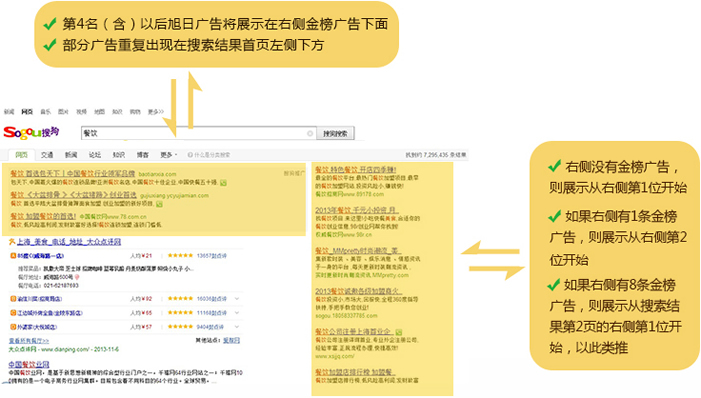Image resolution: width=701 pixels, height=398 pixels.
Task: Open right ad 2013年餐饮 千元小投资
Action: point(356,210)
